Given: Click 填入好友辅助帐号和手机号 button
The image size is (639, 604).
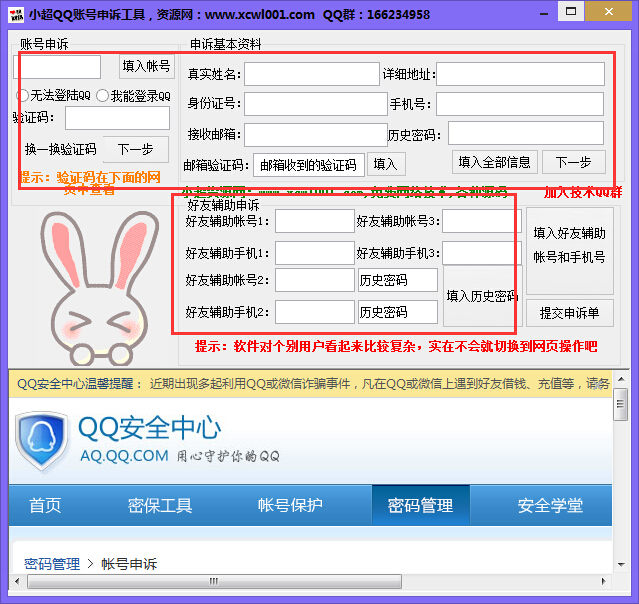Looking at the screenshot, I should point(569,244).
